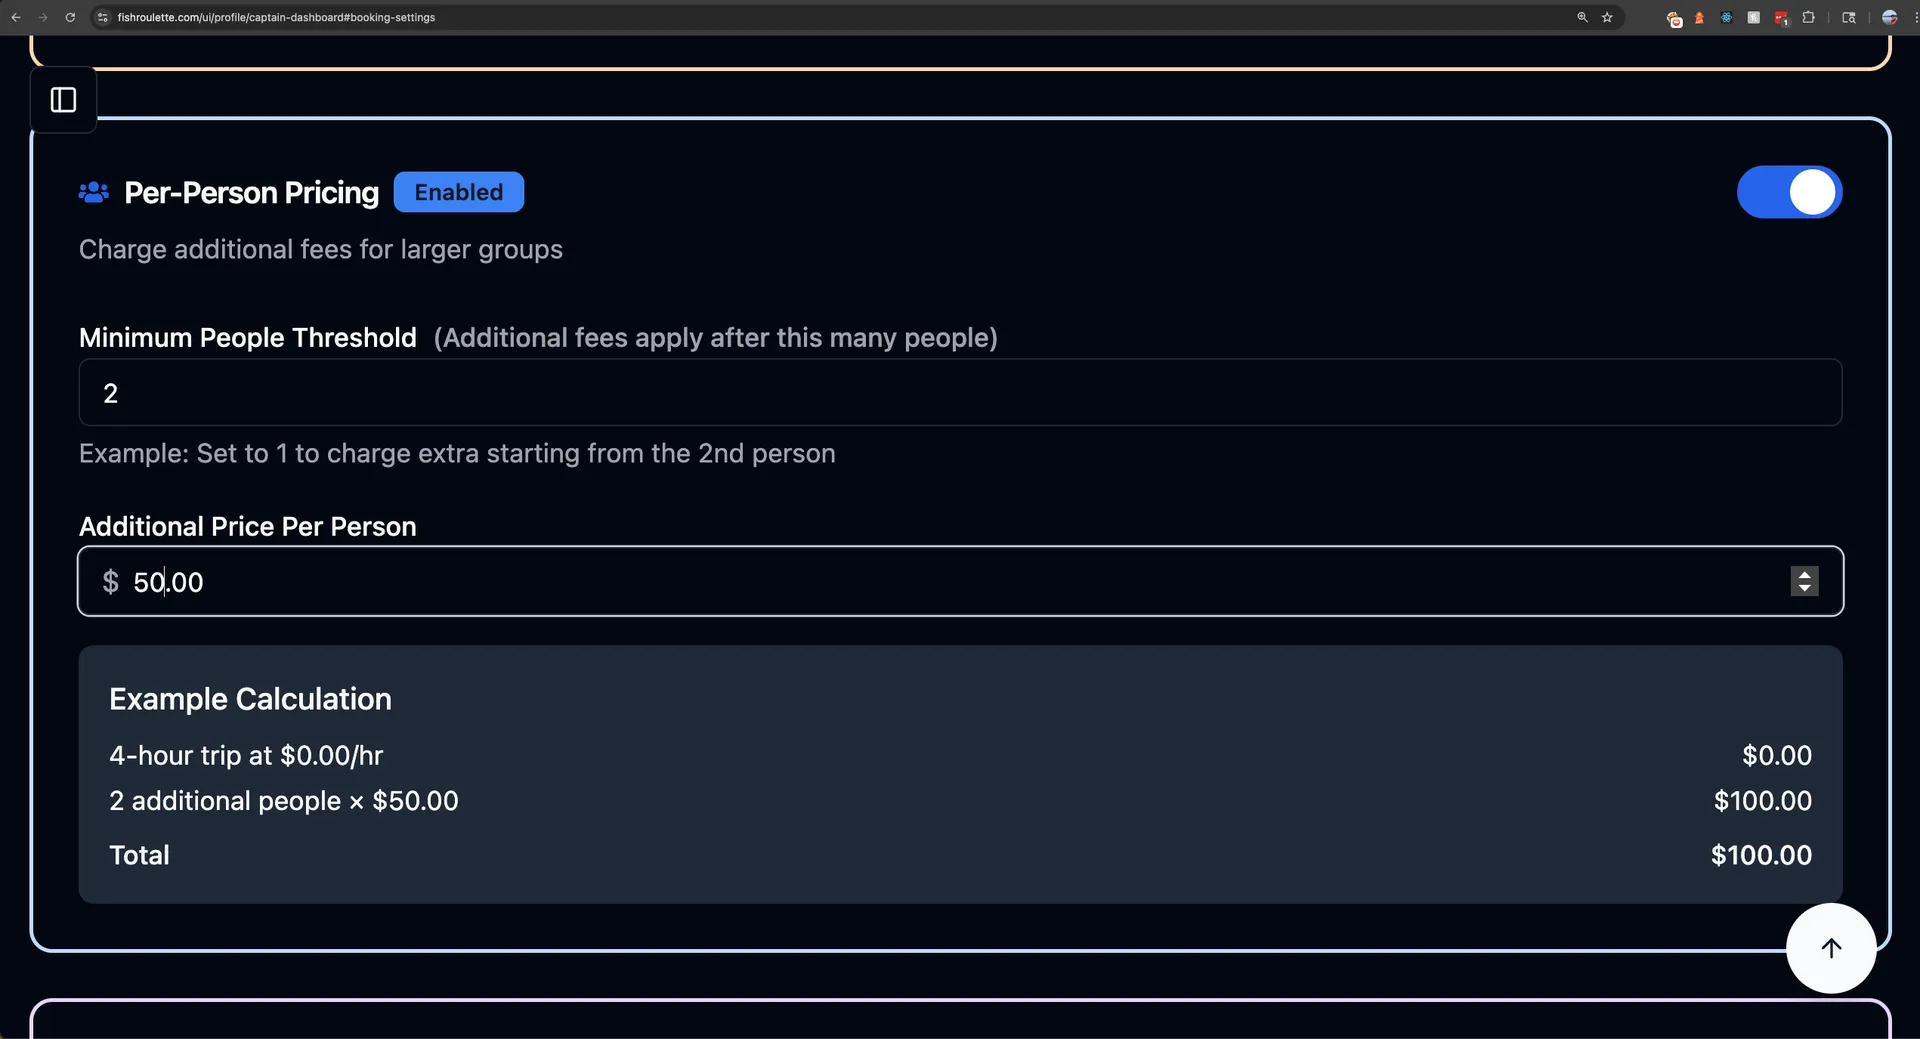Open the extension showing notification badge 1

pos(1780,17)
